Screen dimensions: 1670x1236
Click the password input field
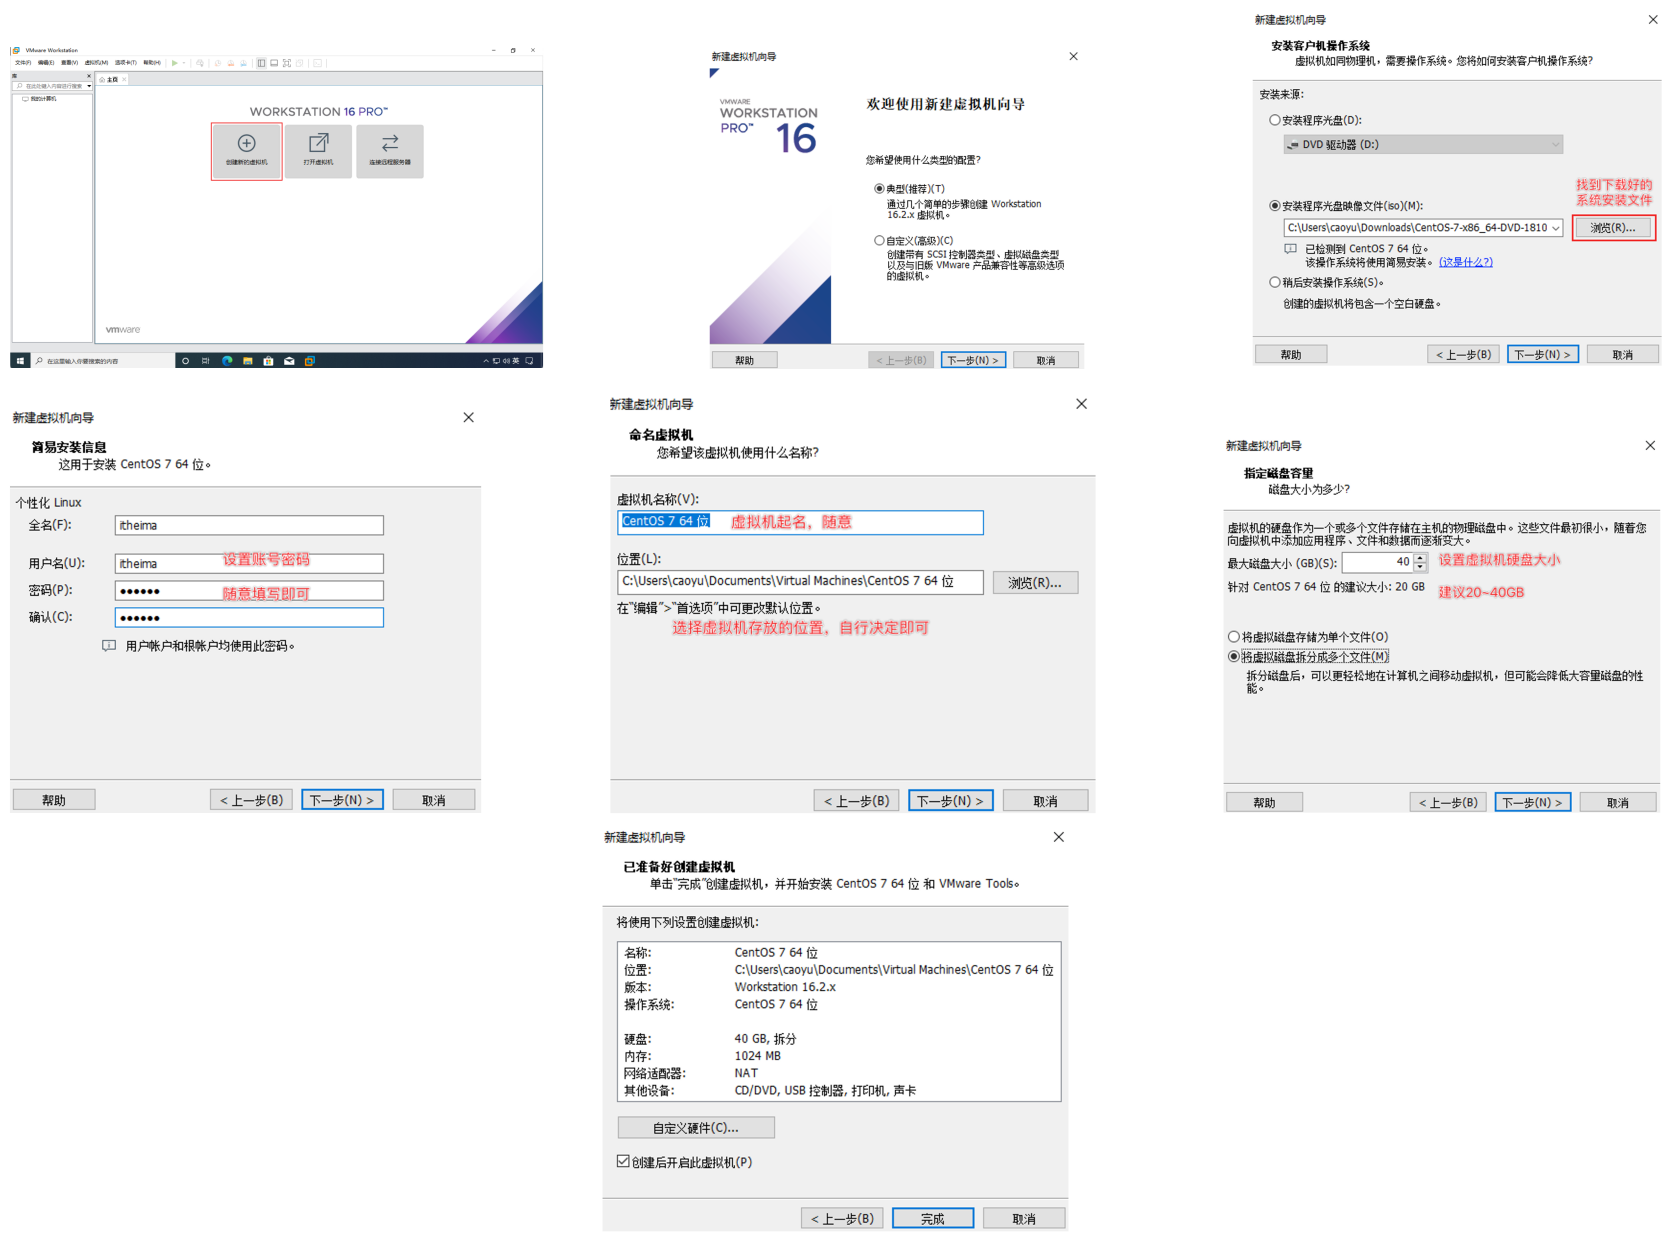pos(249,591)
